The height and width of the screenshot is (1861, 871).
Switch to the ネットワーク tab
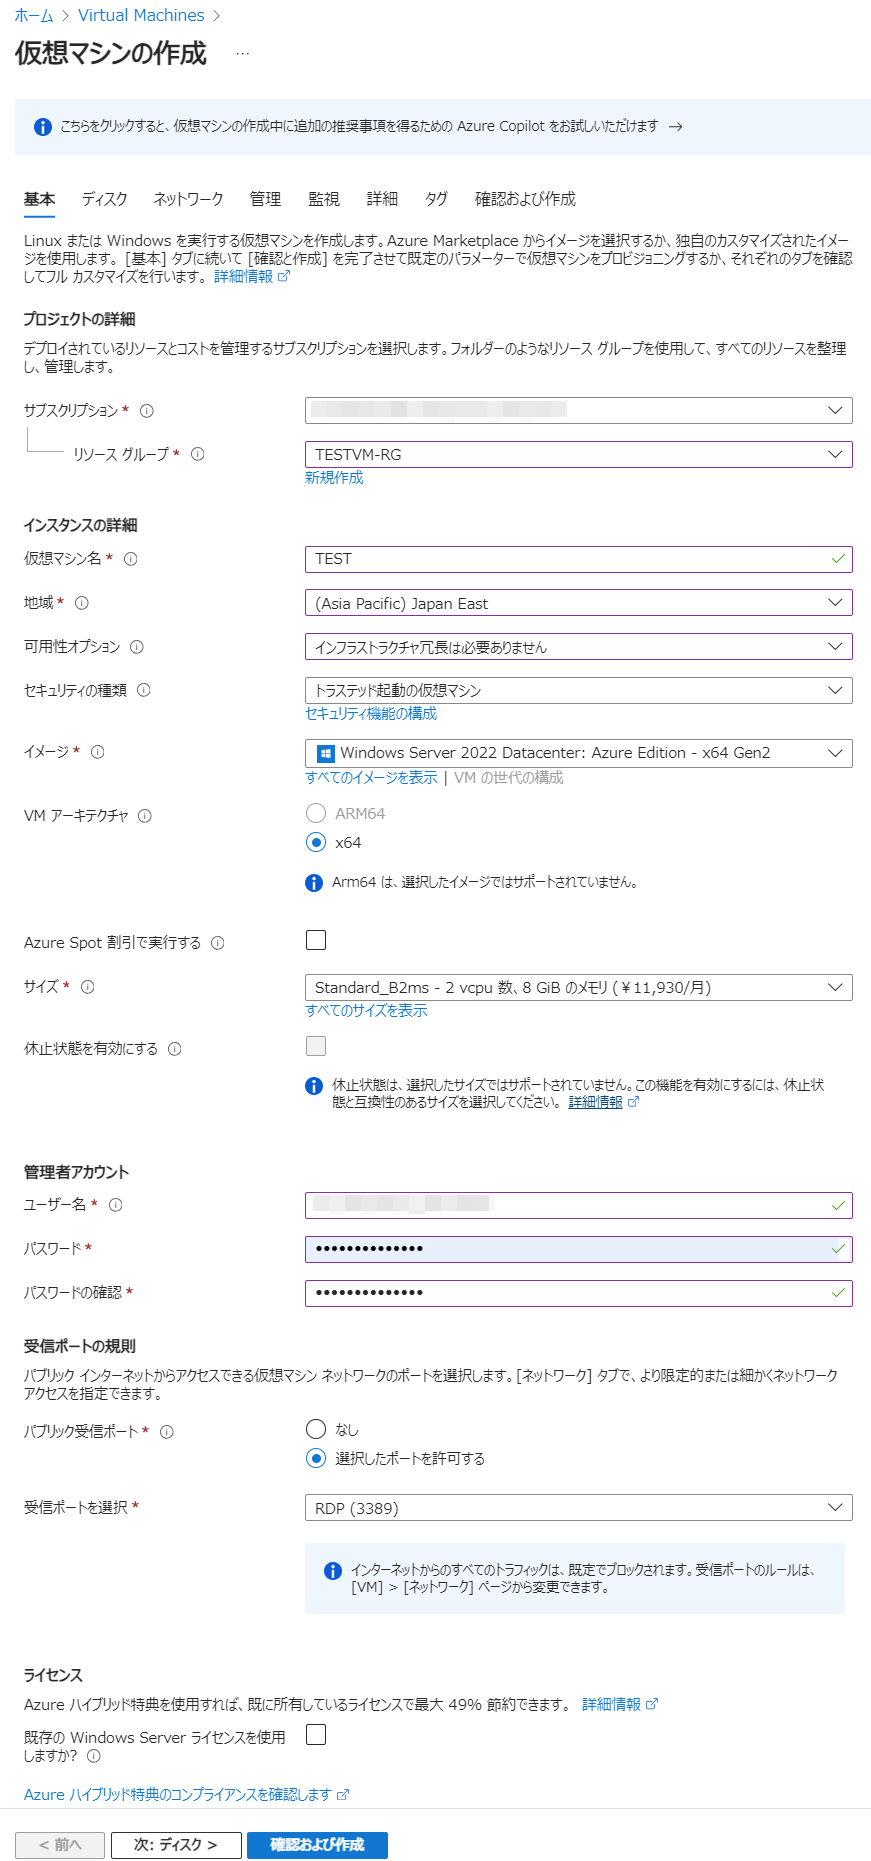pyautogui.click(x=188, y=199)
